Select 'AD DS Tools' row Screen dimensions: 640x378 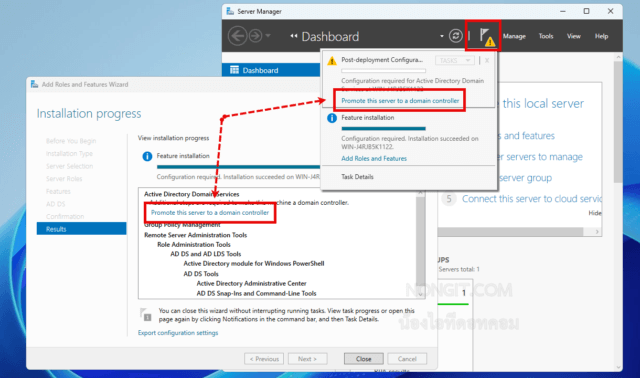pyautogui.click(x=201, y=274)
